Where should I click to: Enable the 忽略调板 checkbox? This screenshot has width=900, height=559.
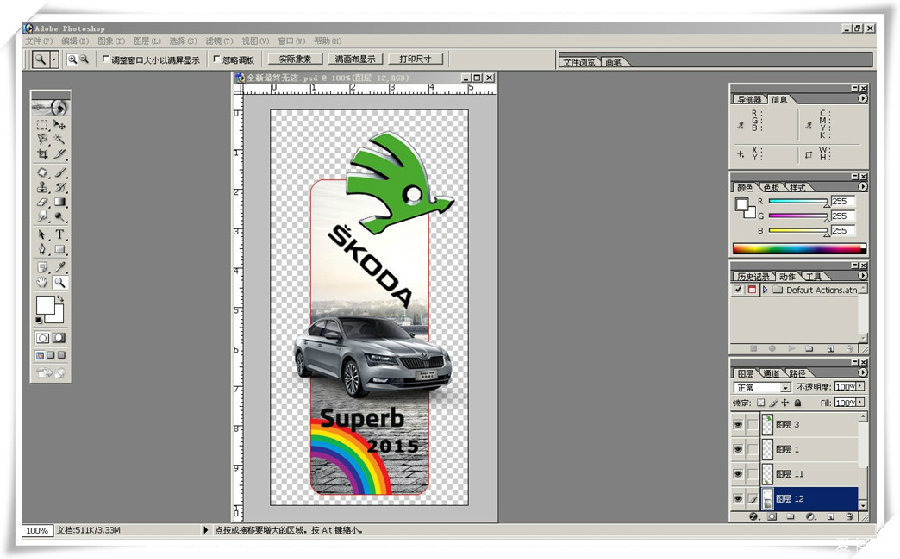(216, 59)
